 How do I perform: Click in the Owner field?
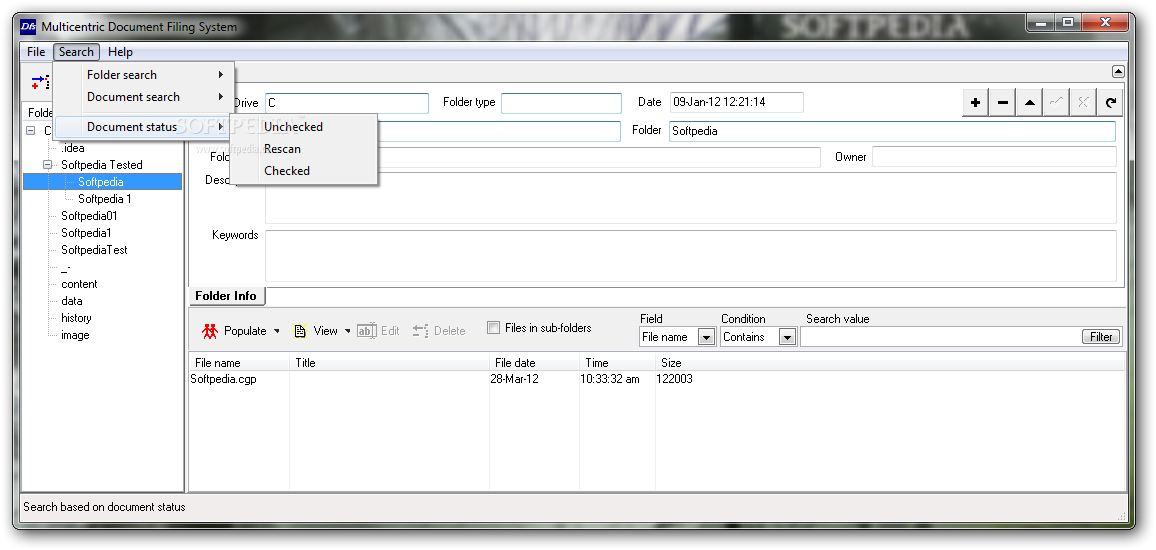coord(994,157)
